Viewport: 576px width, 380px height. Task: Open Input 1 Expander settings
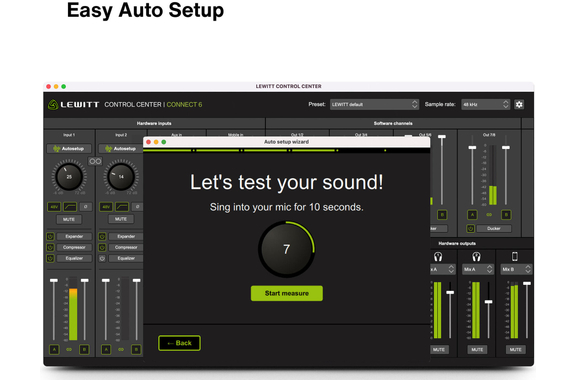click(x=74, y=236)
